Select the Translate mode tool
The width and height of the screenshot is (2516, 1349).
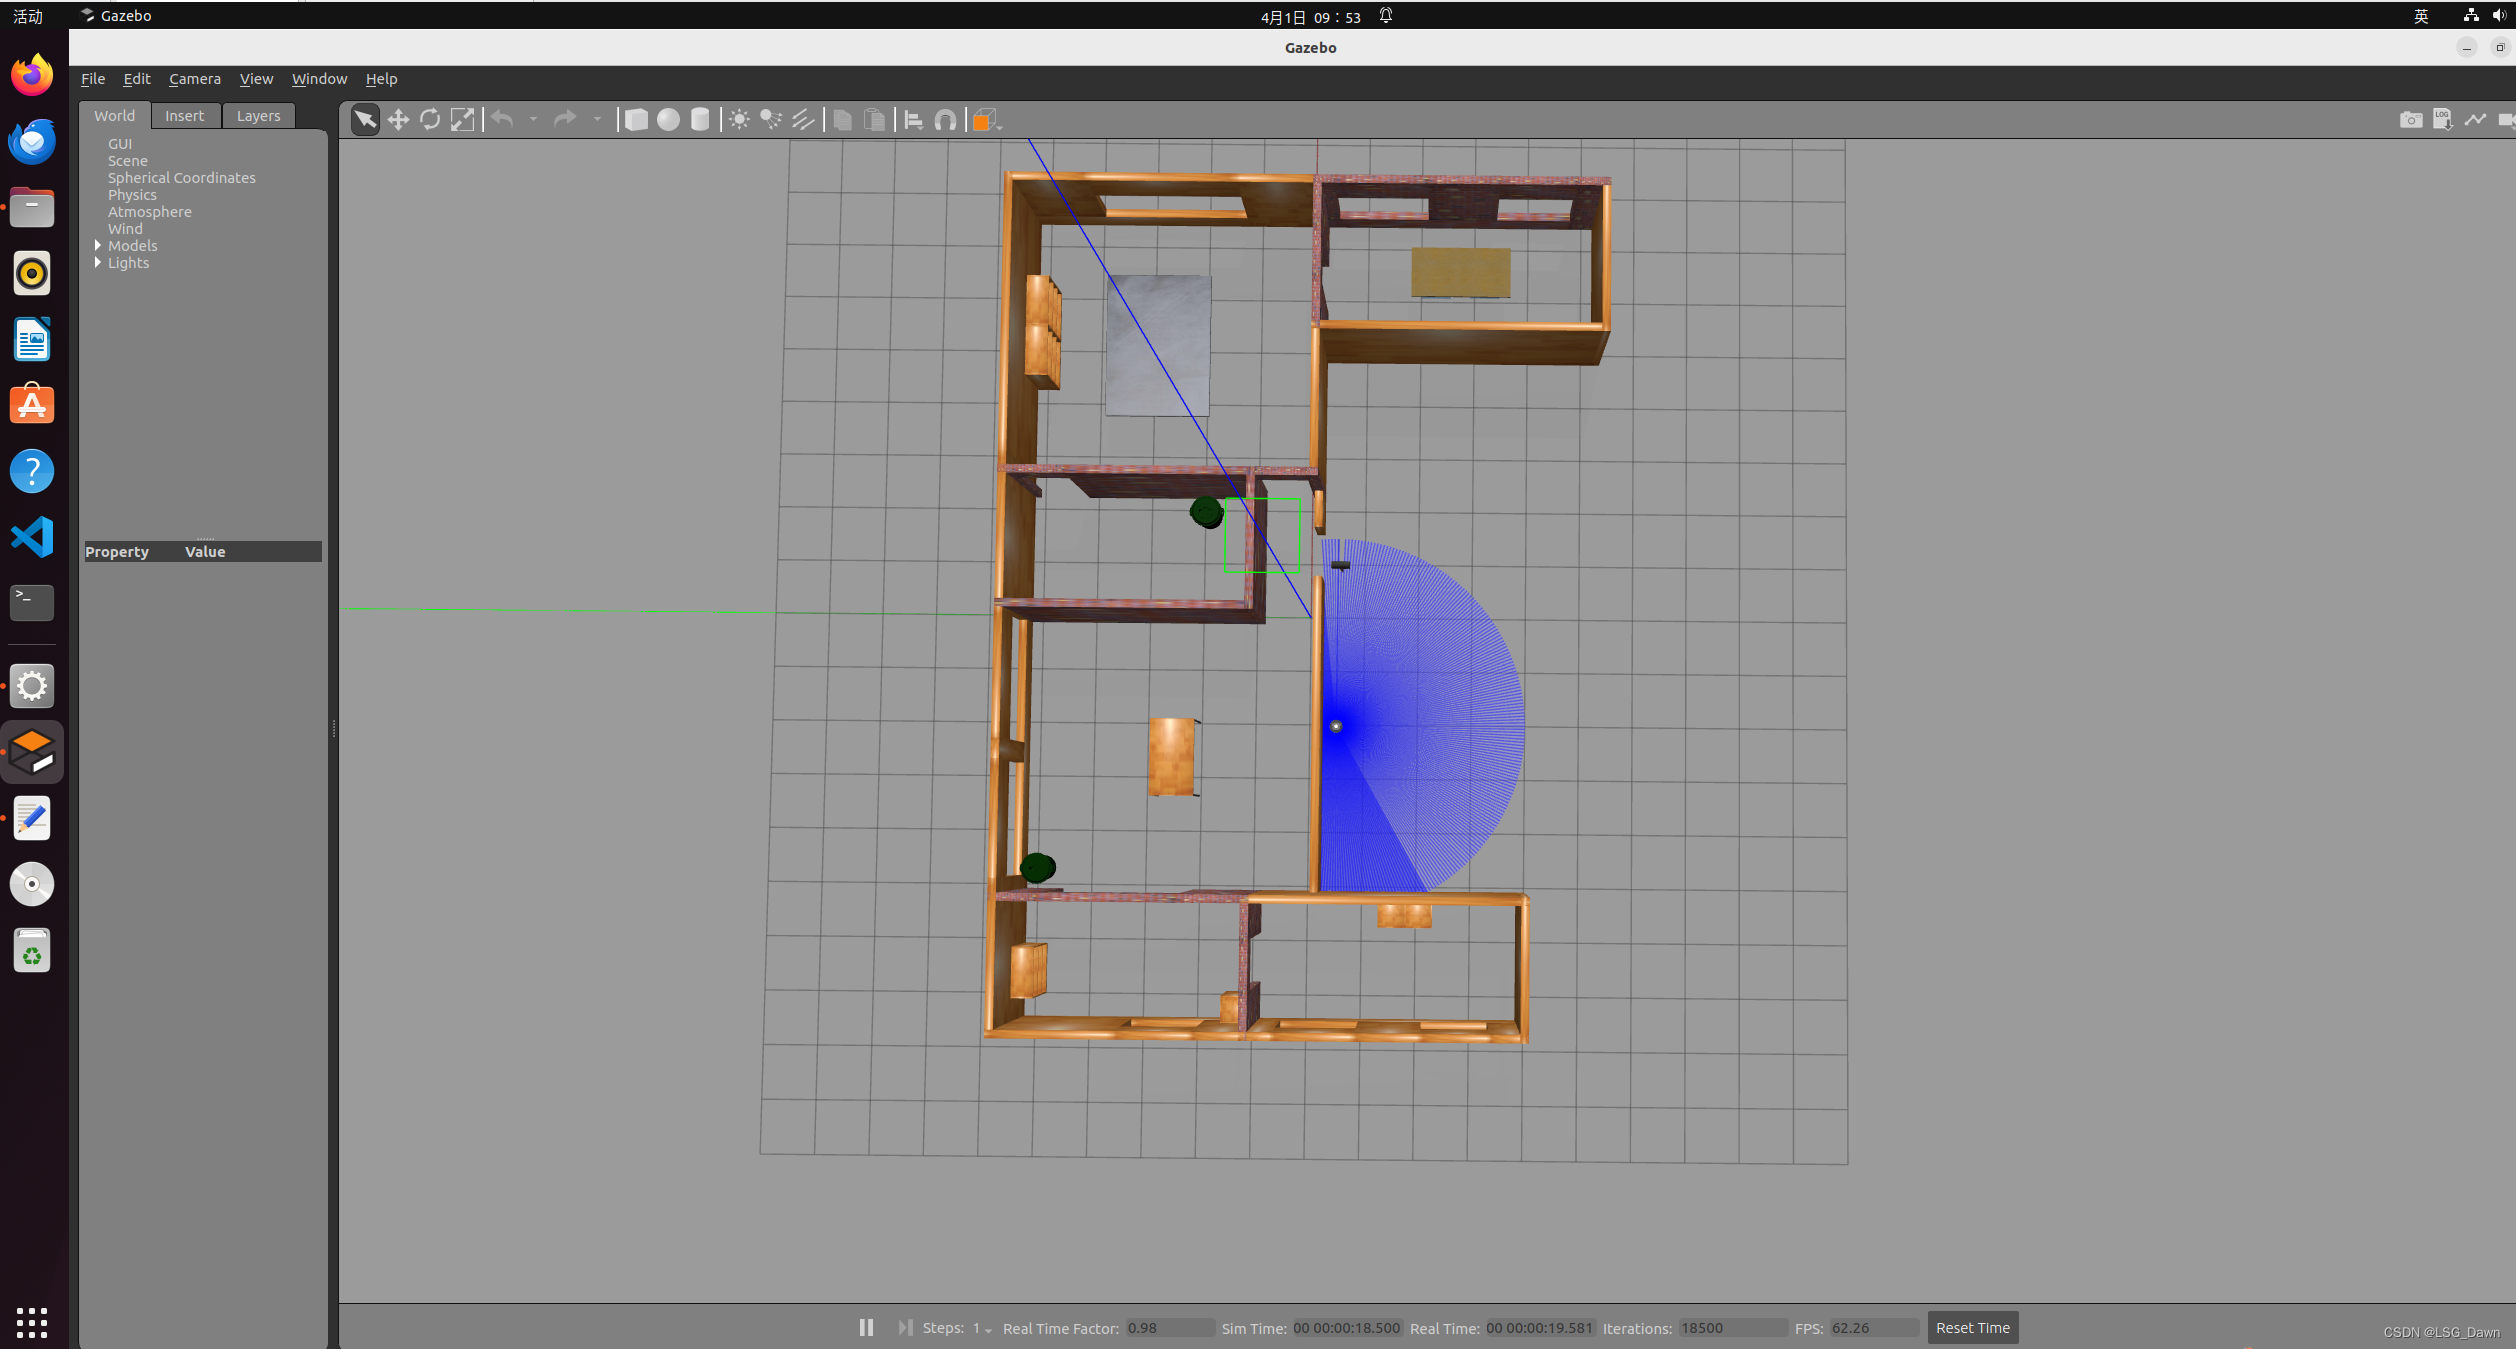coord(398,119)
